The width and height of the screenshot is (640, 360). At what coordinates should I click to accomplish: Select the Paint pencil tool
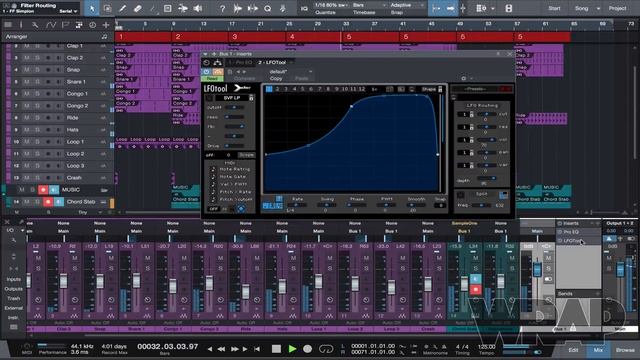122,8
